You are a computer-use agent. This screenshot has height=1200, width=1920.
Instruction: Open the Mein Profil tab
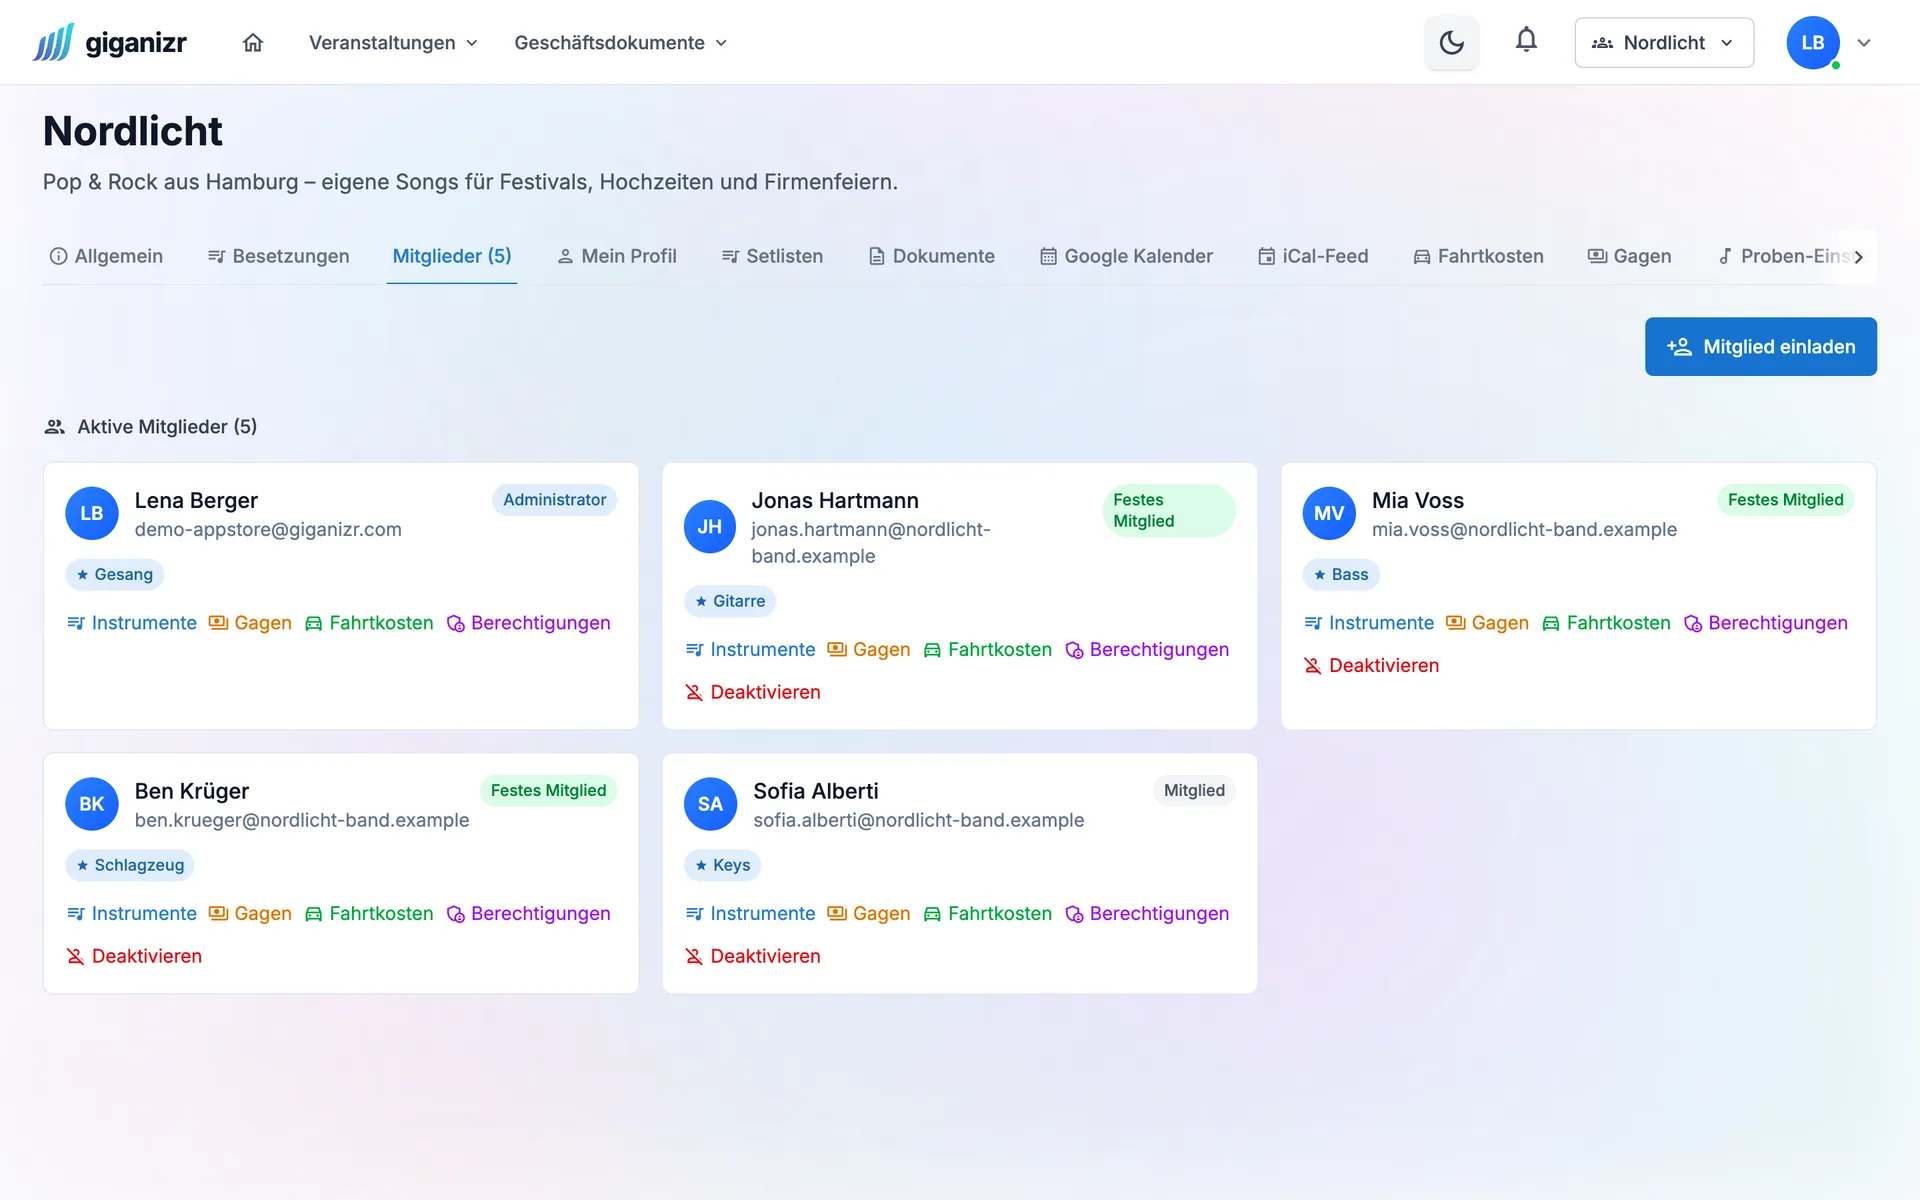tap(617, 256)
